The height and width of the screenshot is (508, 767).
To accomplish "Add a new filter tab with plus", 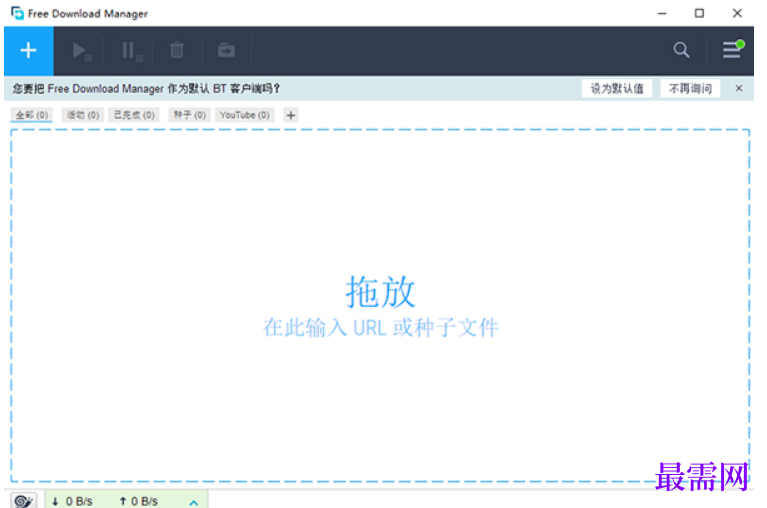I will (291, 115).
